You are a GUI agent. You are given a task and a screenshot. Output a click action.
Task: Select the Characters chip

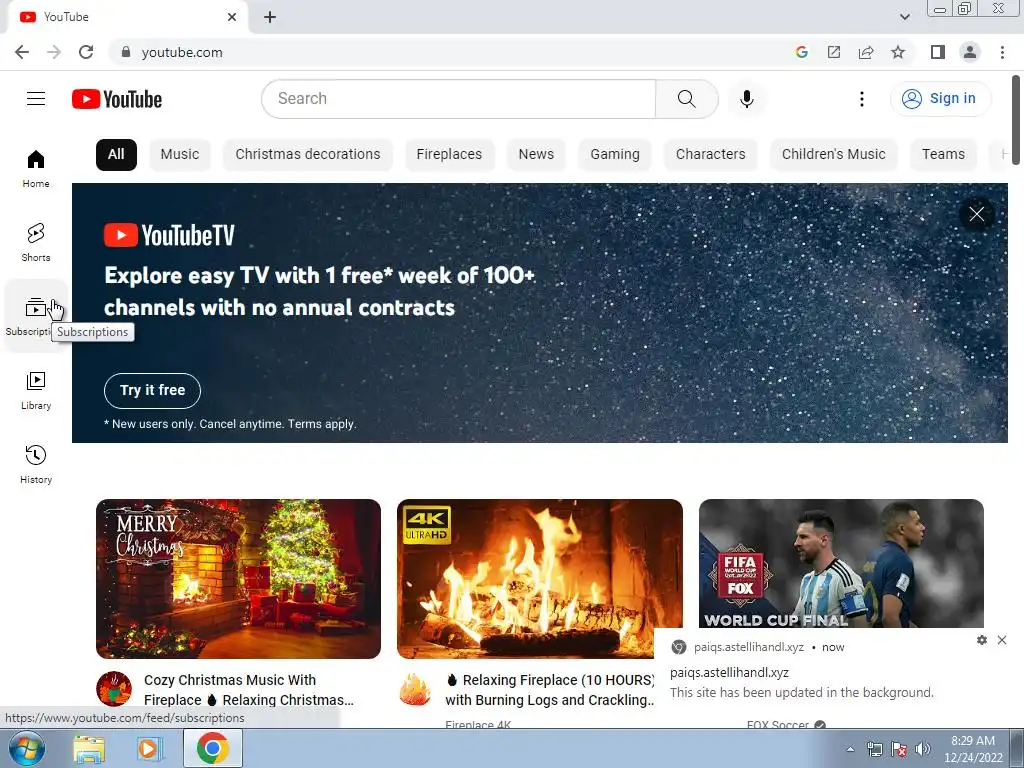point(711,155)
